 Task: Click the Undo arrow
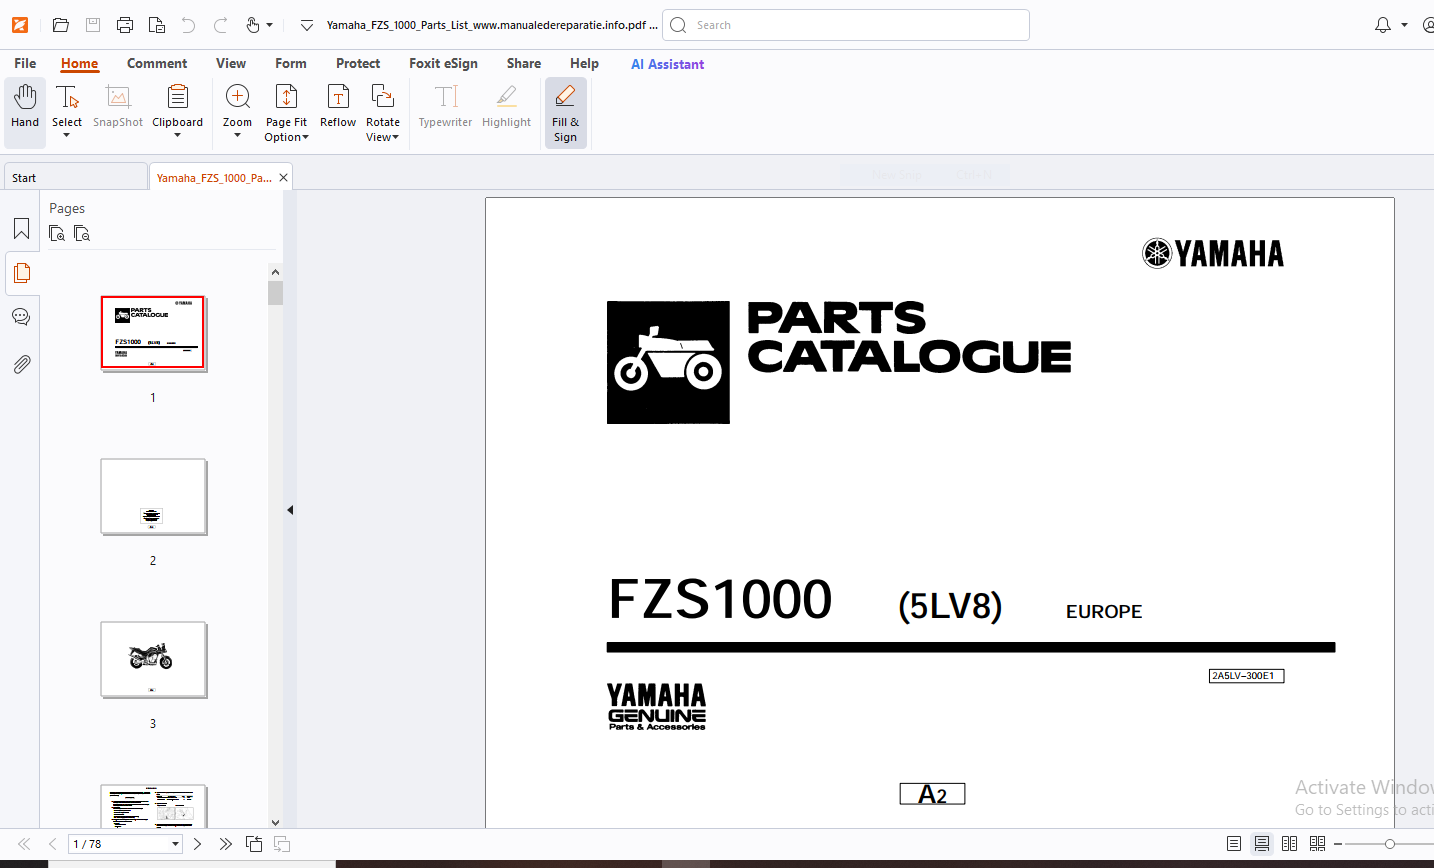pyautogui.click(x=188, y=25)
